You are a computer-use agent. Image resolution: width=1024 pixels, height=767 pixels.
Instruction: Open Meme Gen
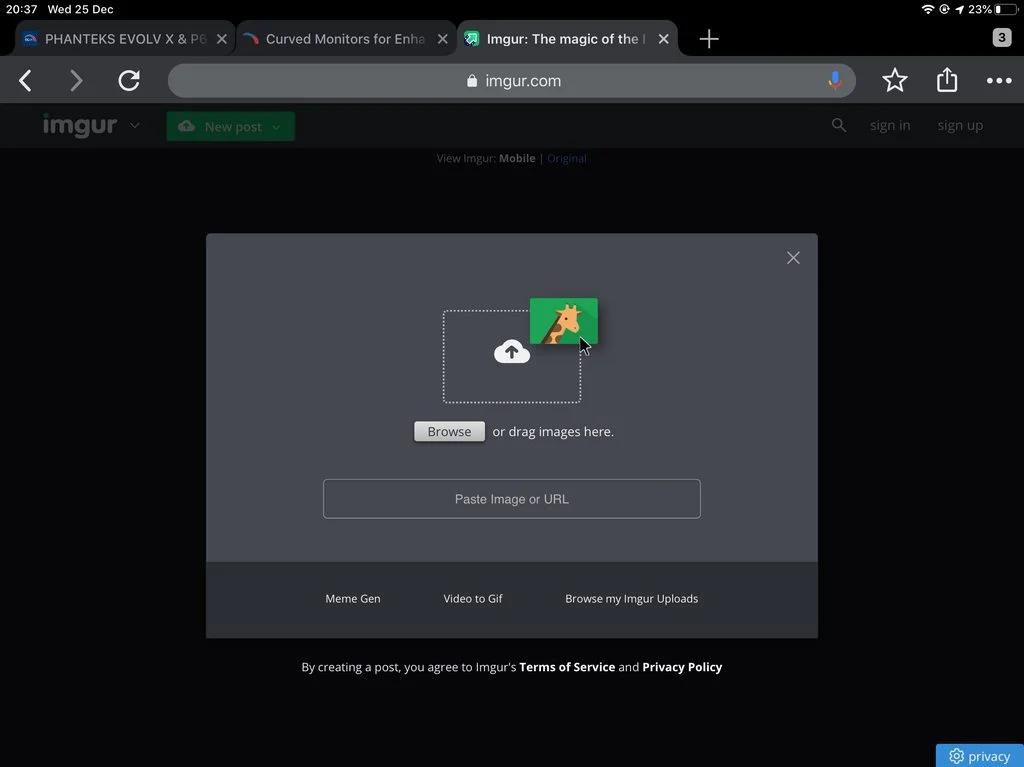[353, 598]
